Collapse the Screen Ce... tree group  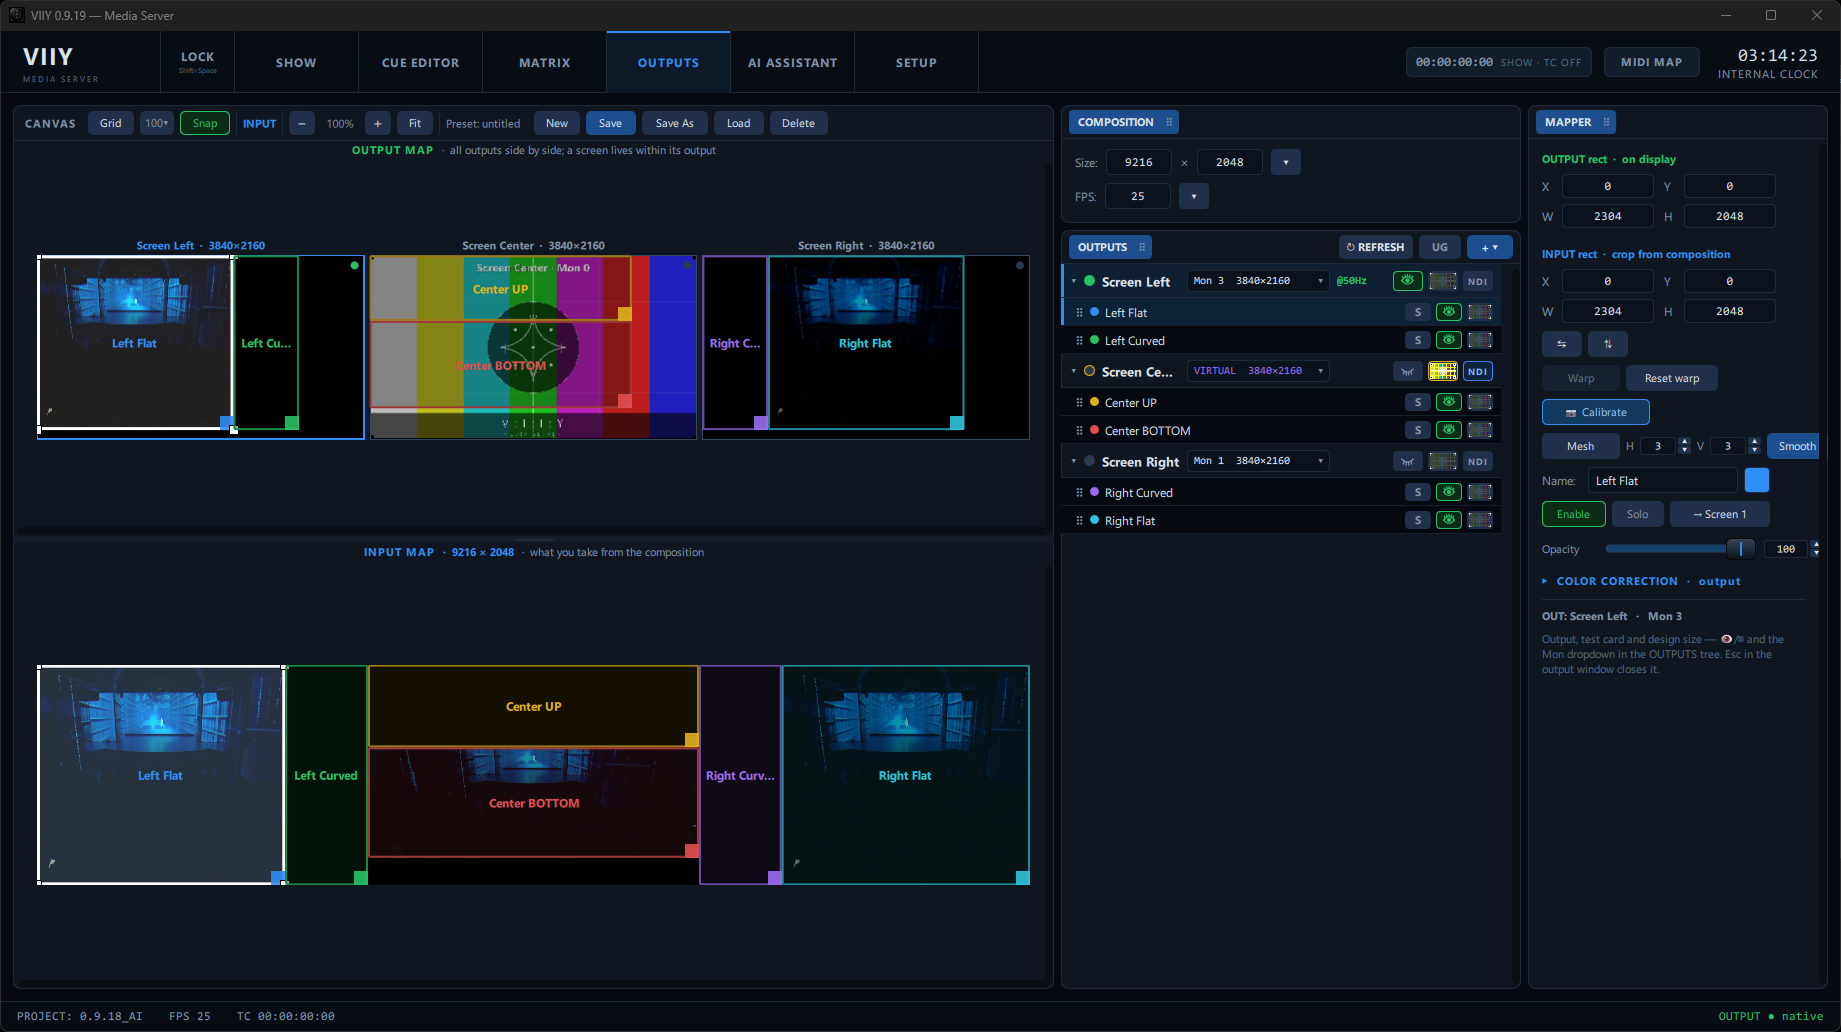[x=1074, y=371]
